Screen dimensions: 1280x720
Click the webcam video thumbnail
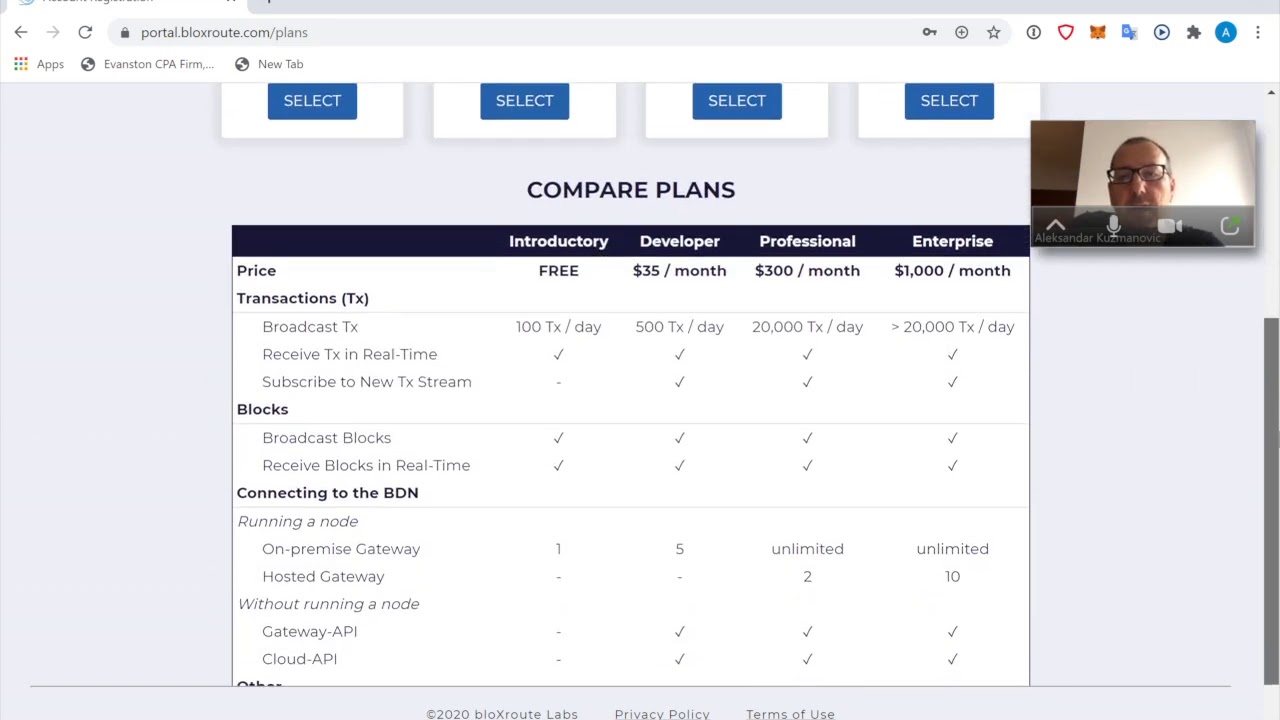(1143, 183)
